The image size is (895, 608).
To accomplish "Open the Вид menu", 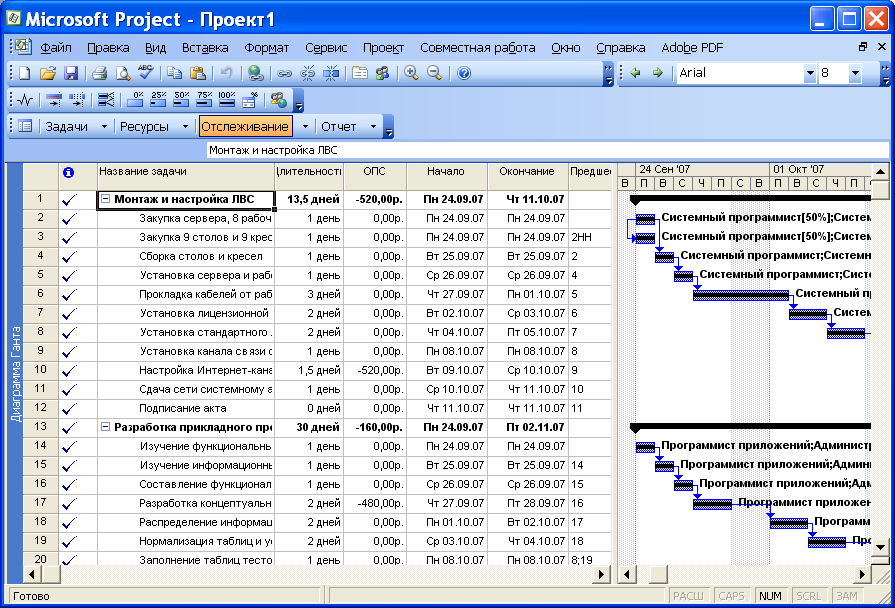I will 155,48.
